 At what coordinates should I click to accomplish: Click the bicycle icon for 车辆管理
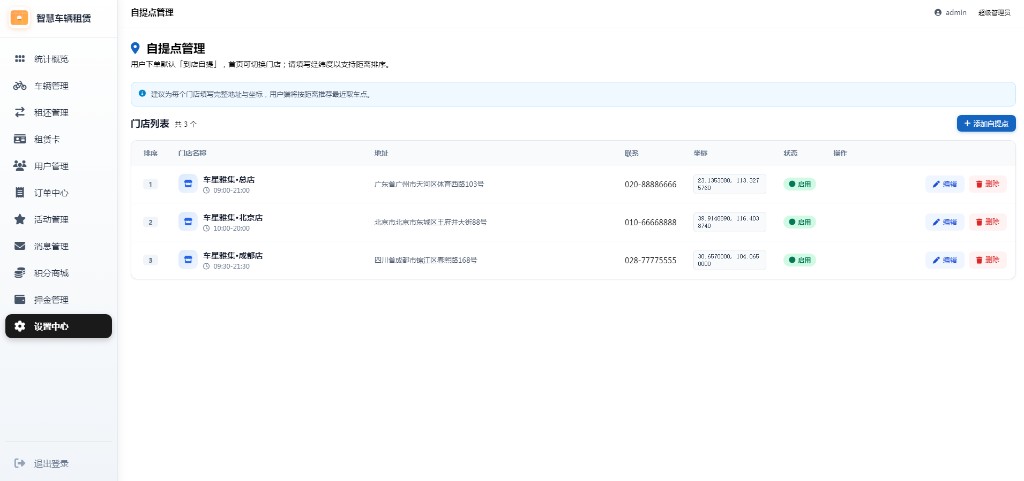click(x=20, y=85)
